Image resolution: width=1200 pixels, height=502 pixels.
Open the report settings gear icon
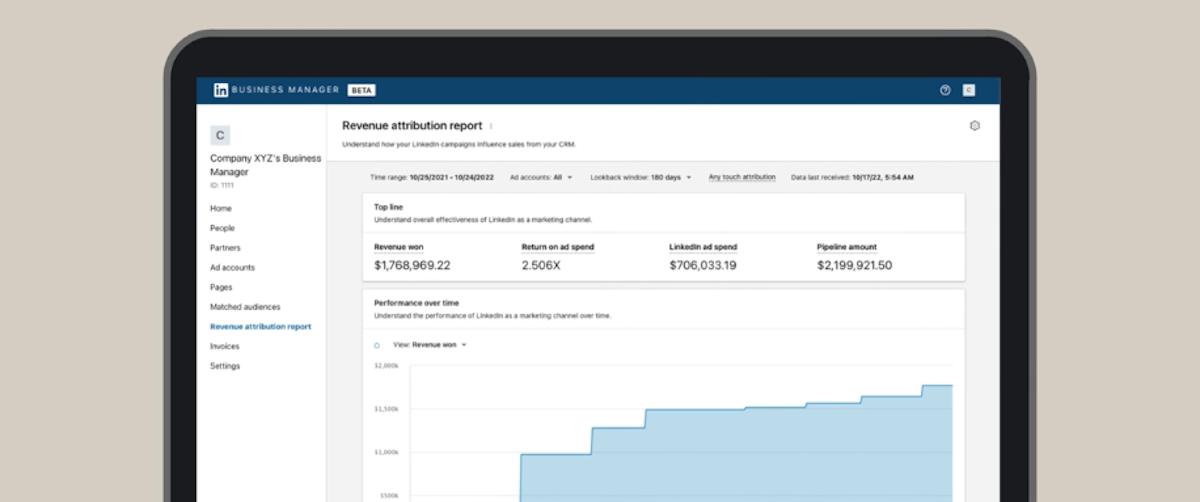(x=975, y=126)
